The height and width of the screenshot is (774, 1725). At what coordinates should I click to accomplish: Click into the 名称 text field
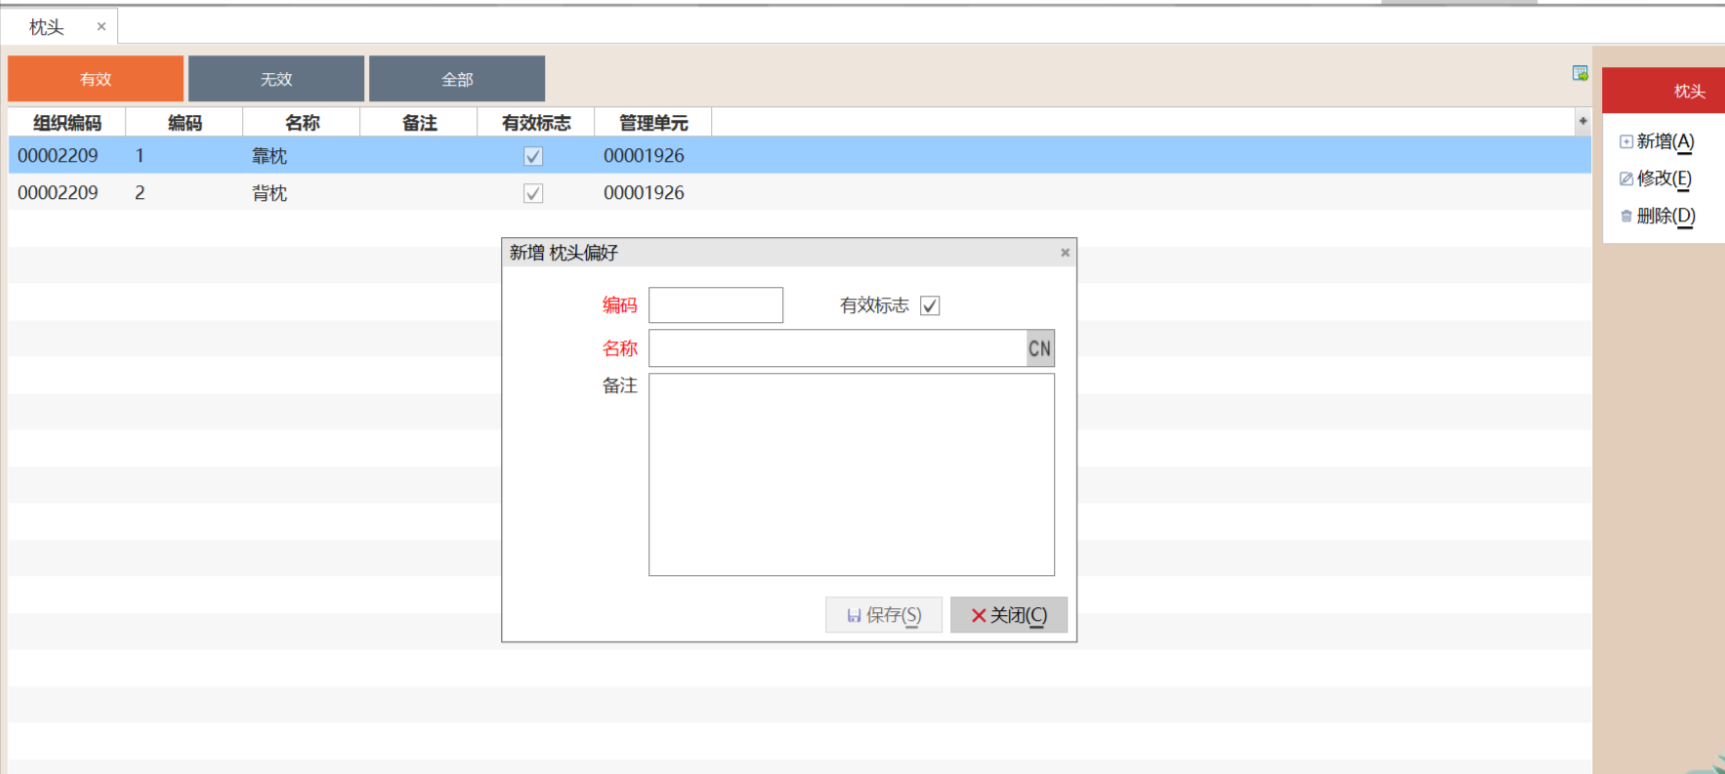(837, 348)
